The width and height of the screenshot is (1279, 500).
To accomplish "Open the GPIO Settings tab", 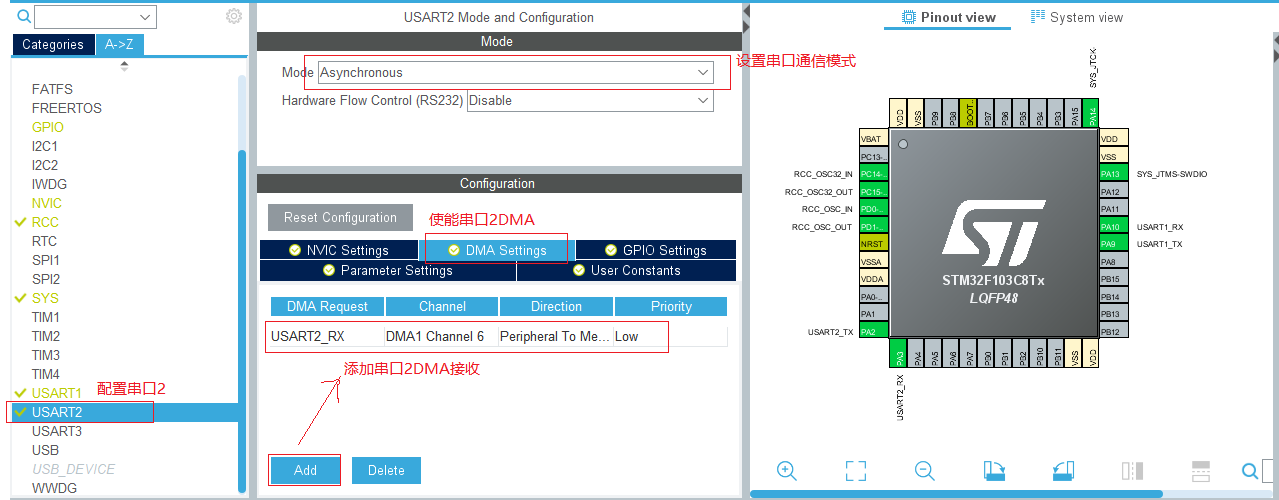I will pyautogui.click(x=655, y=250).
